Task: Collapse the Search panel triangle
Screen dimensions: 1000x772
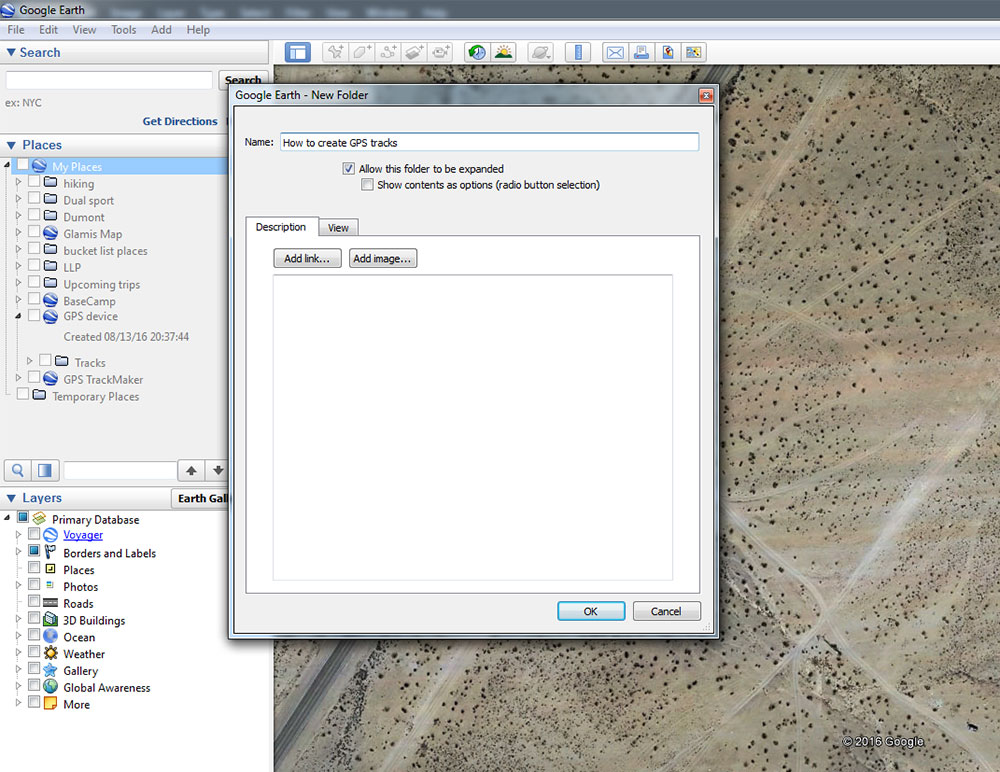Action: [x=11, y=52]
